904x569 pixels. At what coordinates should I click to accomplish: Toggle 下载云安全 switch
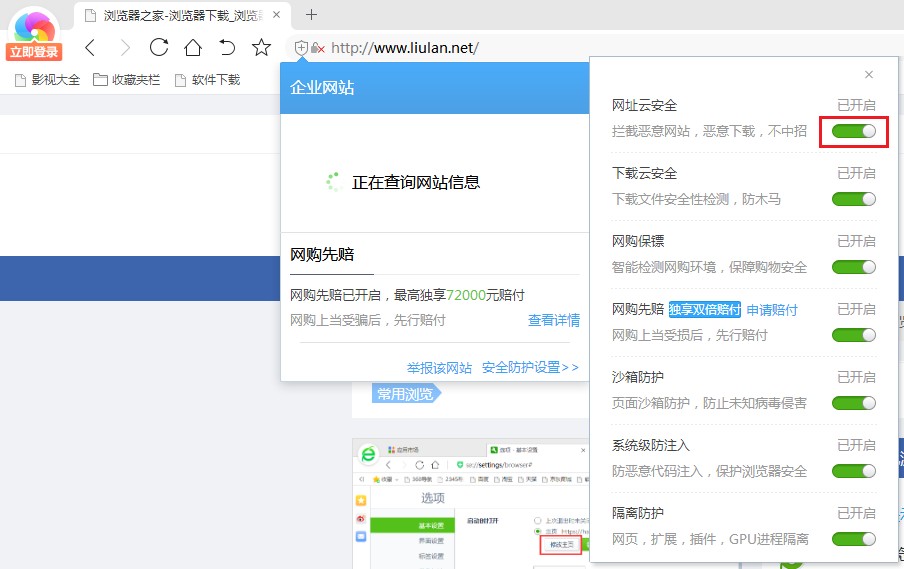tap(854, 199)
